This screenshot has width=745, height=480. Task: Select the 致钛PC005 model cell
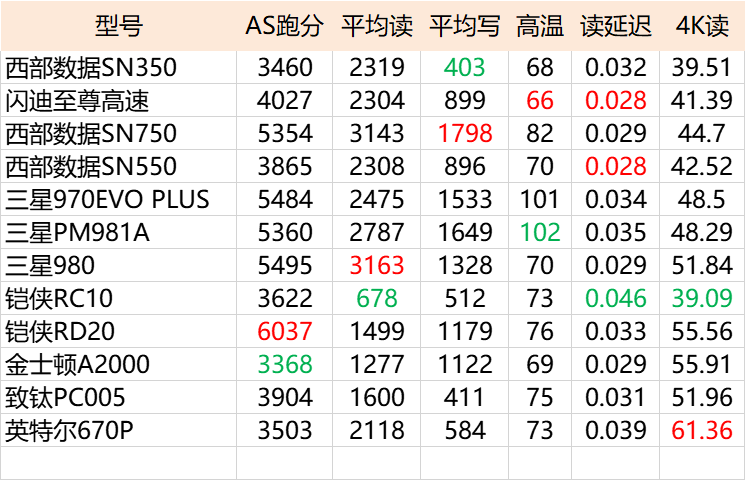coord(119,397)
